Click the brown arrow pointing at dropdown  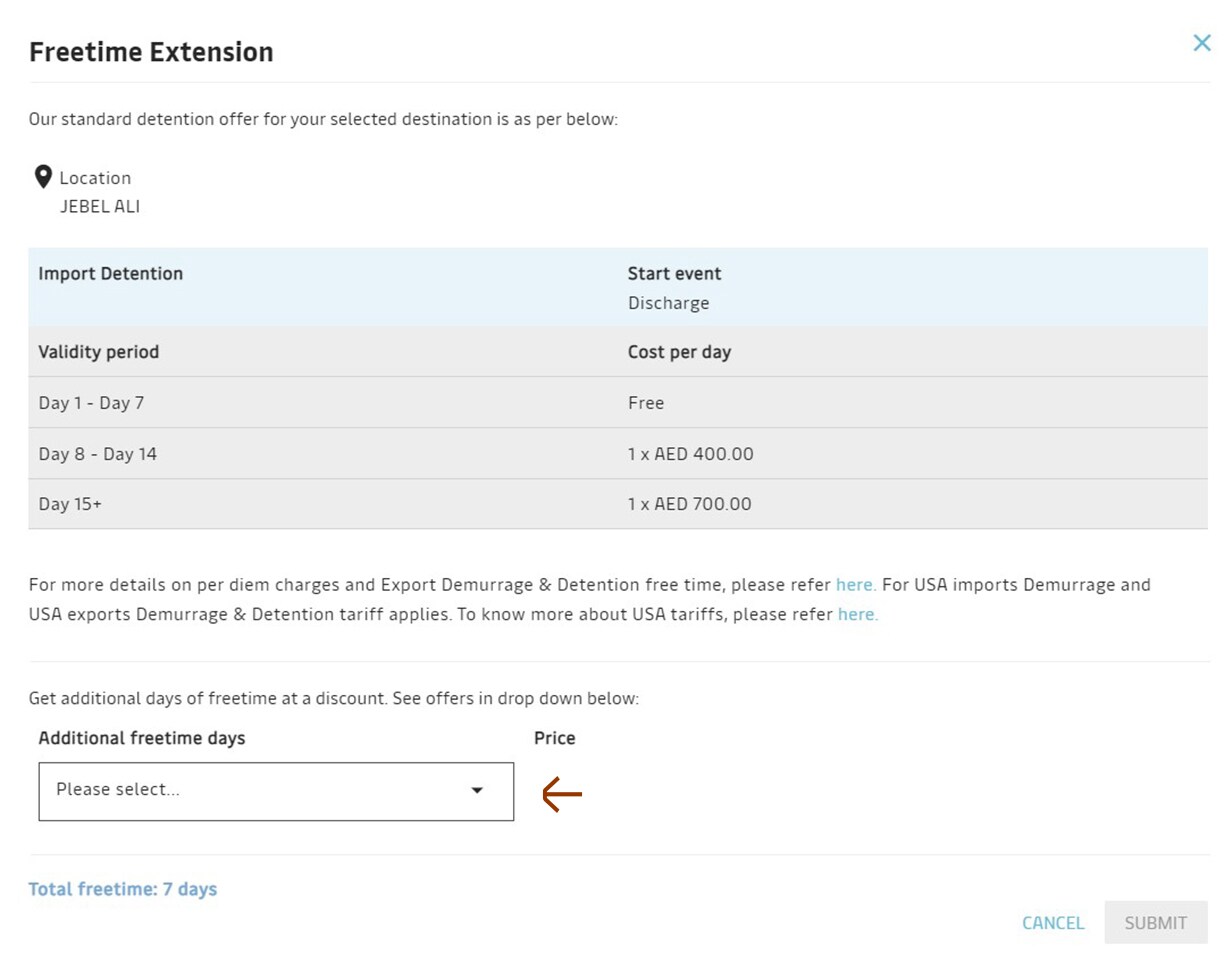[562, 795]
